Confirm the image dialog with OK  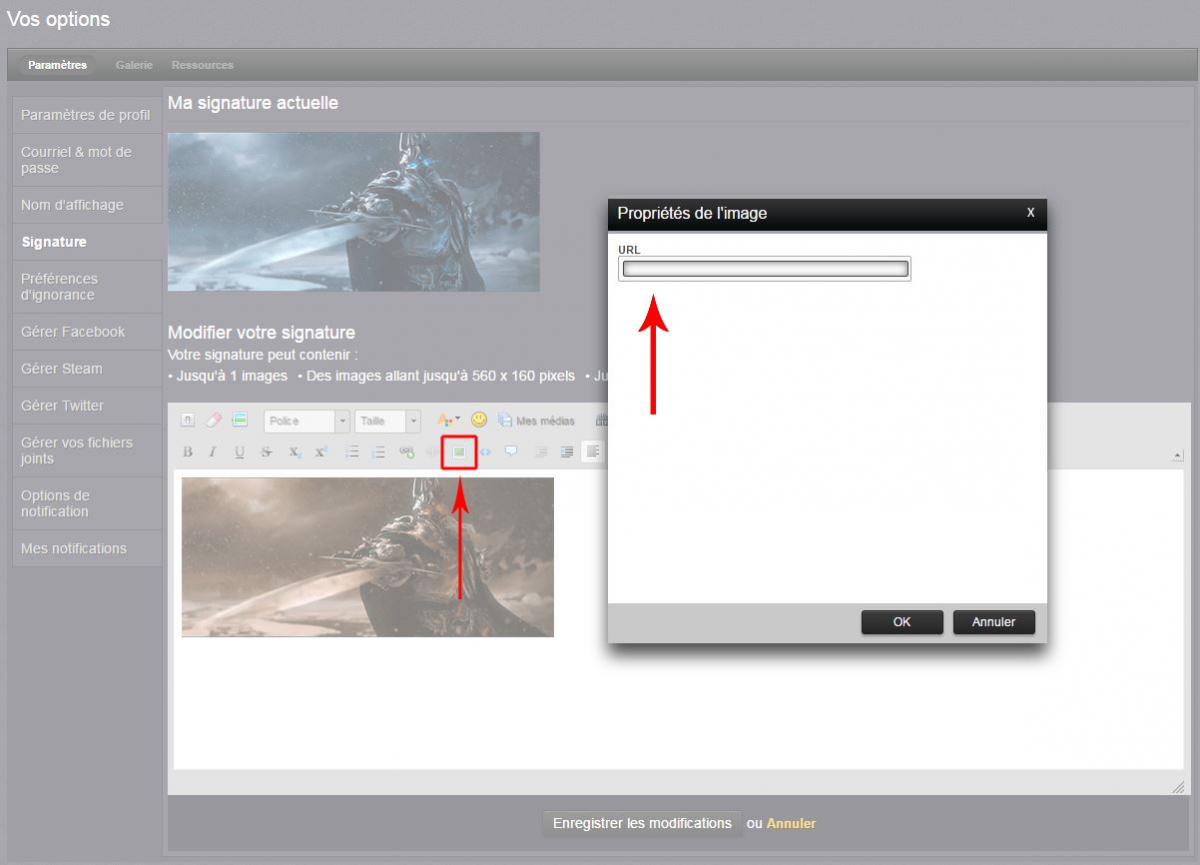[902, 622]
